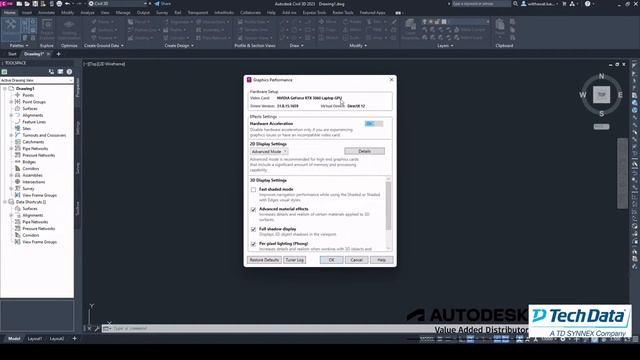Image resolution: width=640 pixels, height=360 pixels.
Task: Click the S compass letter on ViewCube
Action: [x=602, y=113]
